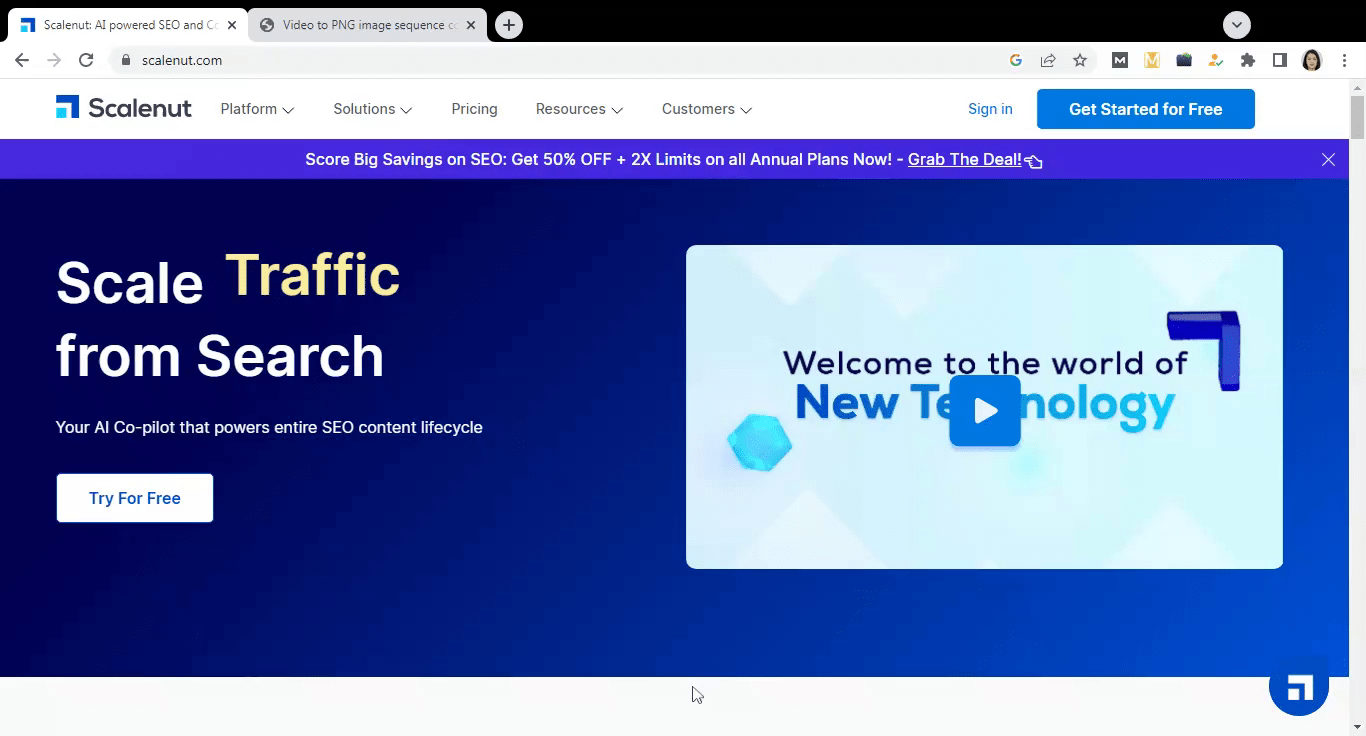The image size is (1366, 736).
Task: Toggle the browser side panel
Action: 1279,60
